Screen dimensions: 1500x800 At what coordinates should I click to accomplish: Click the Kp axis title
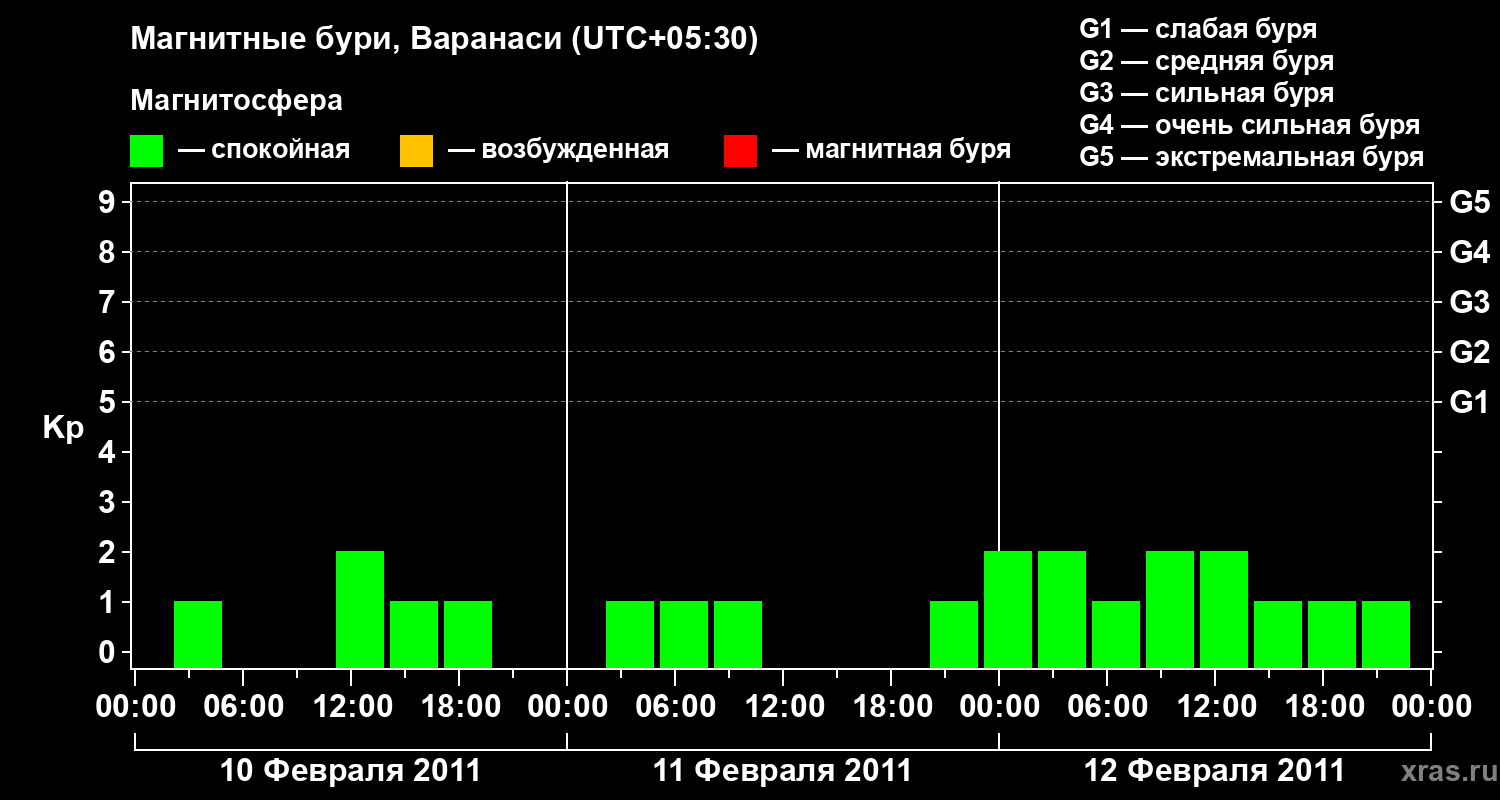coord(63,427)
